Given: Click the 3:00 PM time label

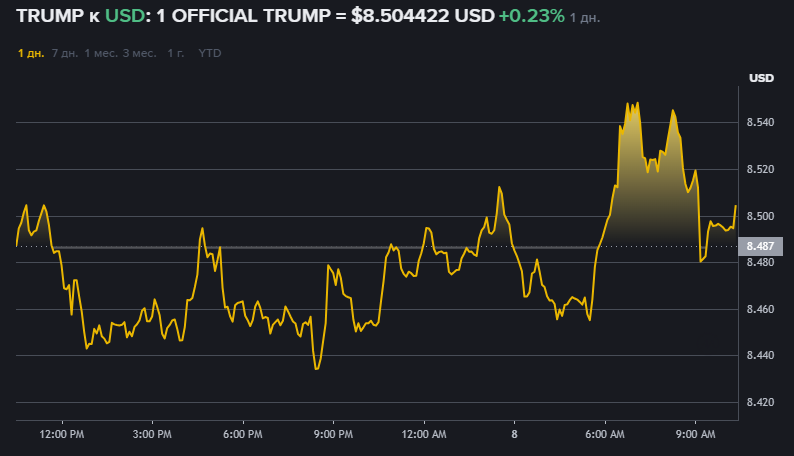Looking at the screenshot, I should (x=152, y=434).
